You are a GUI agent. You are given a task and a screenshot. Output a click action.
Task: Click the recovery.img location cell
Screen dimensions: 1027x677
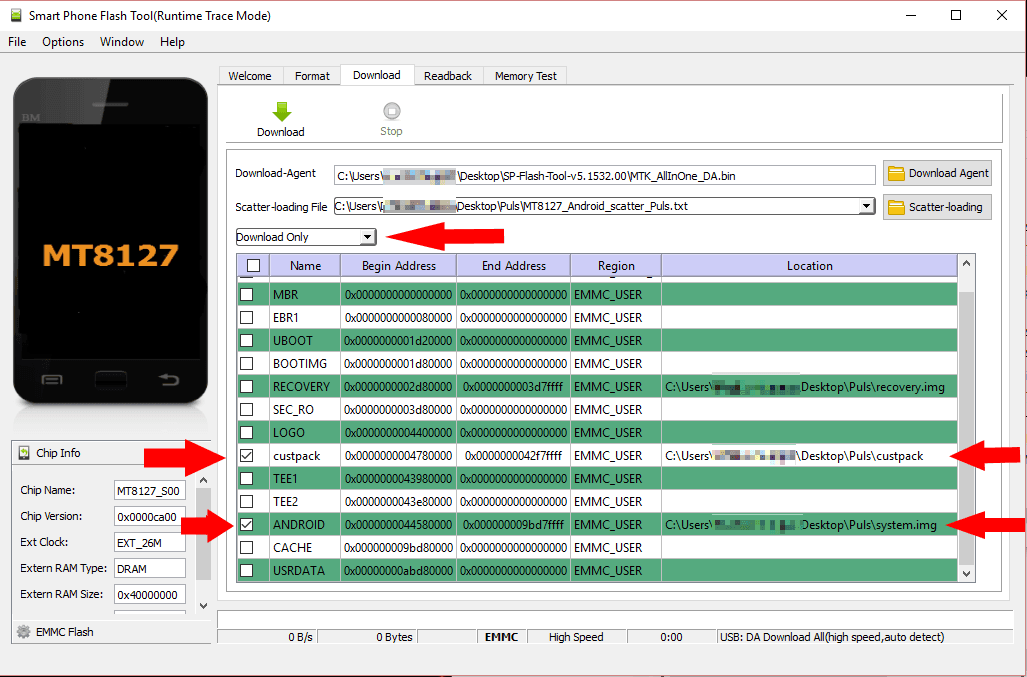click(x=810, y=386)
